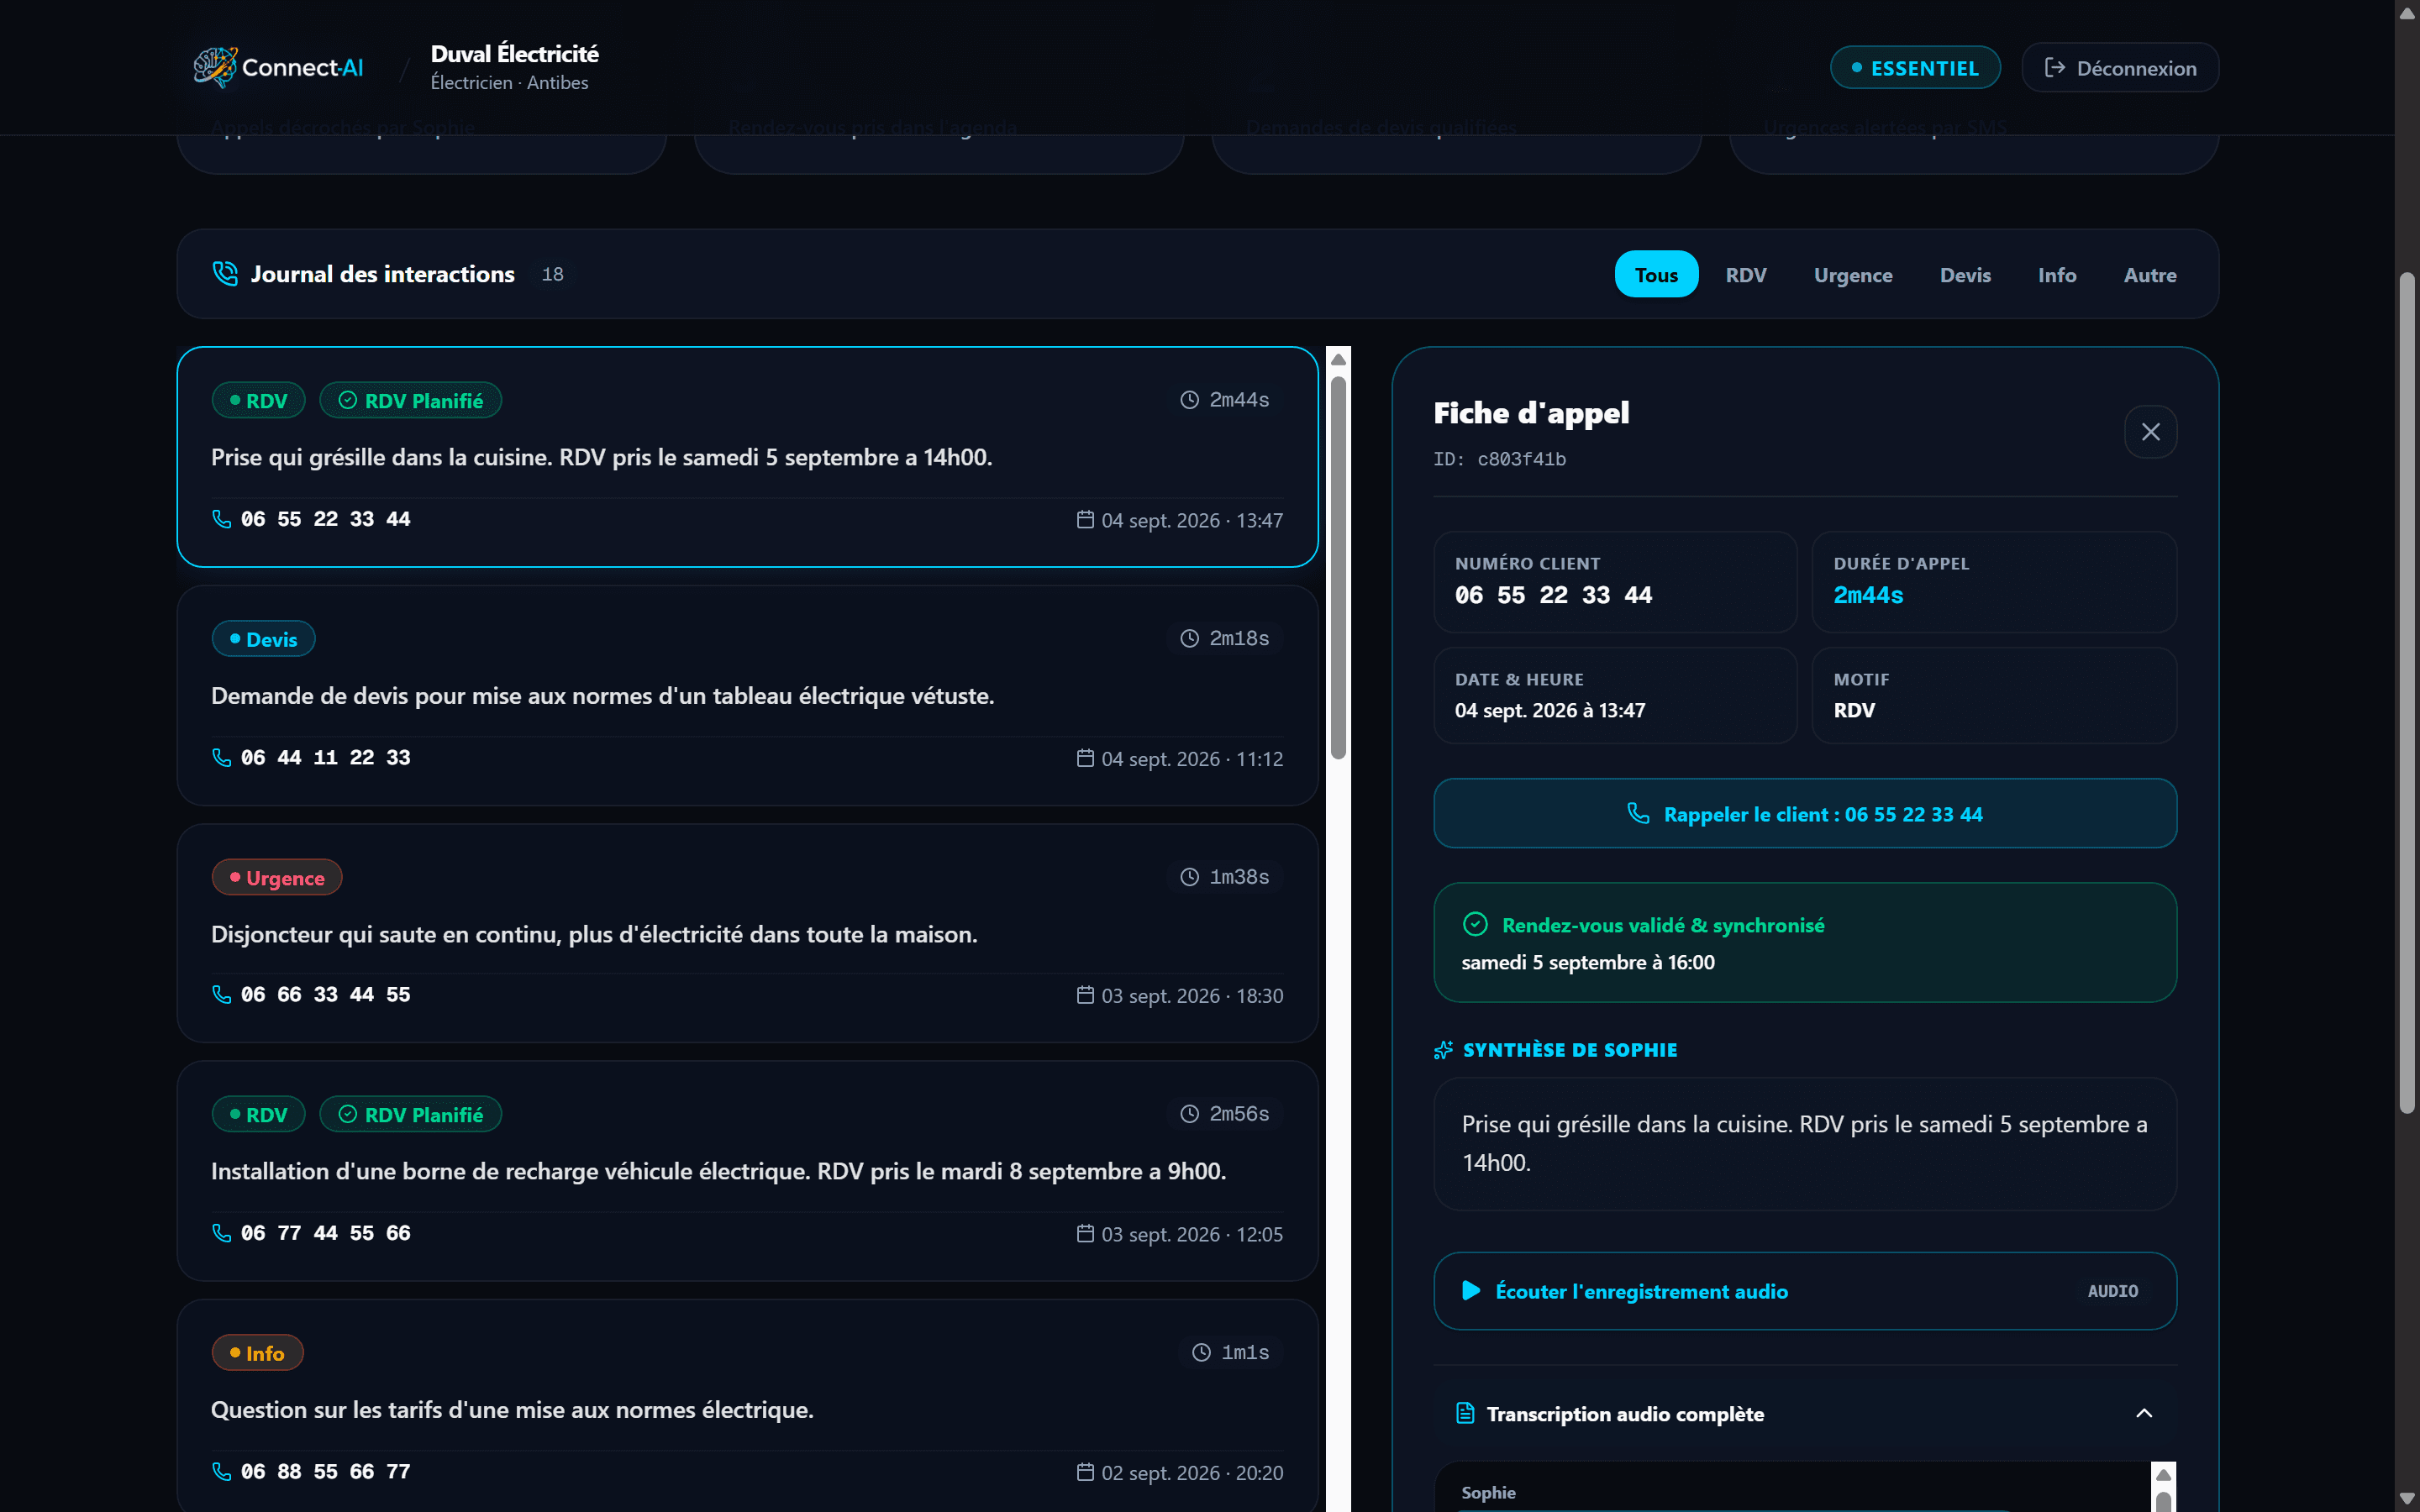Click the logout arrow icon in Déconnexion
2420x1512 pixels.
tap(2054, 67)
